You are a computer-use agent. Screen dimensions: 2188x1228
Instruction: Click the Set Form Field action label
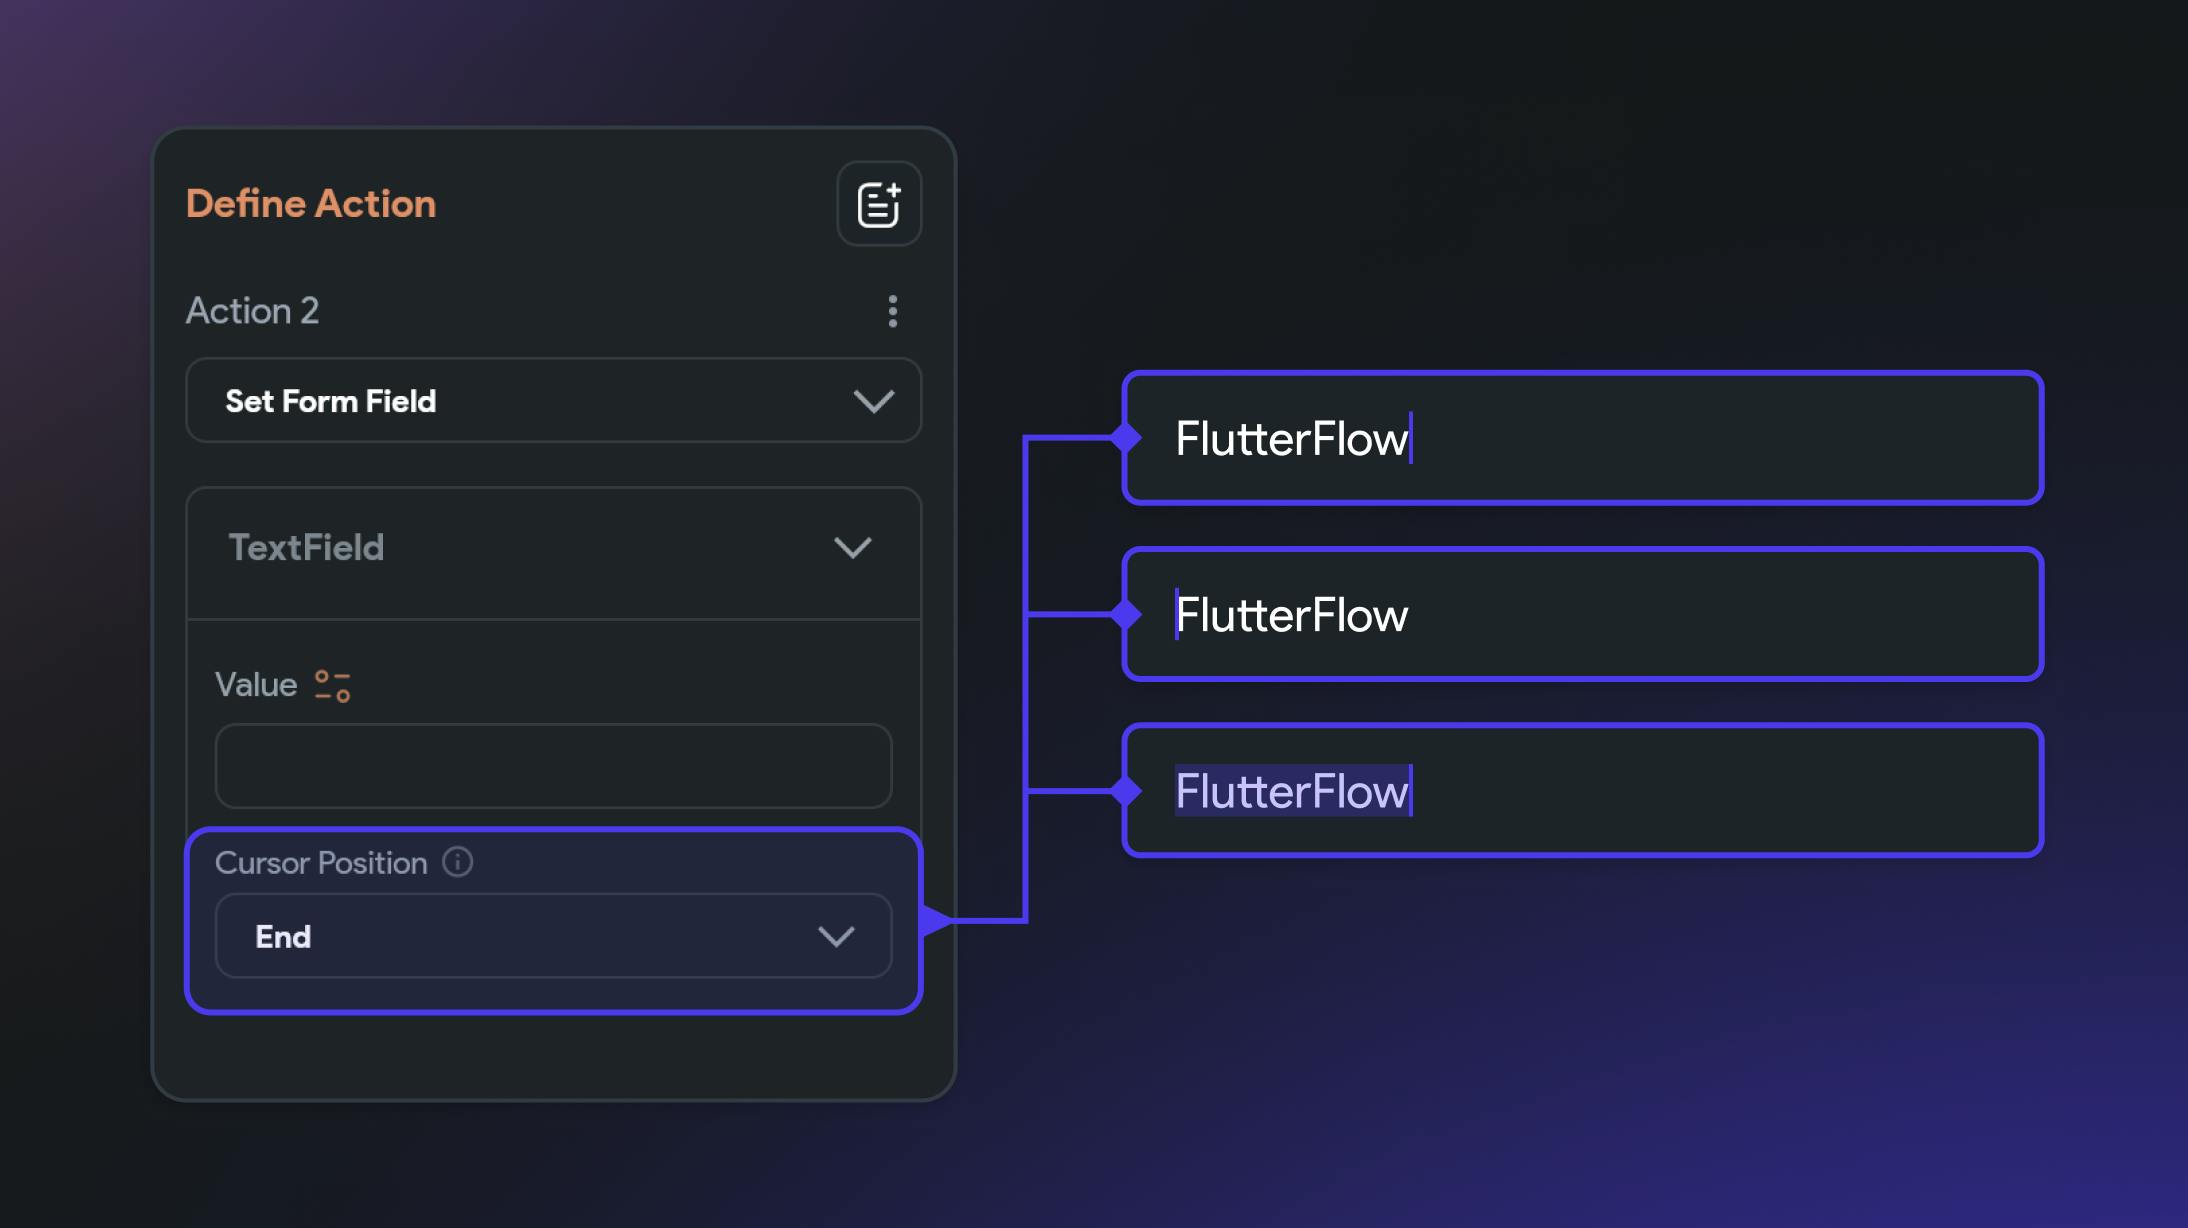click(331, 401)
